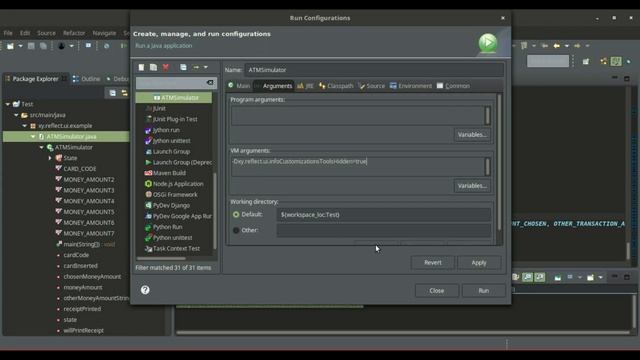Click the configuration list horizontal scrollbar

[161, 258]
